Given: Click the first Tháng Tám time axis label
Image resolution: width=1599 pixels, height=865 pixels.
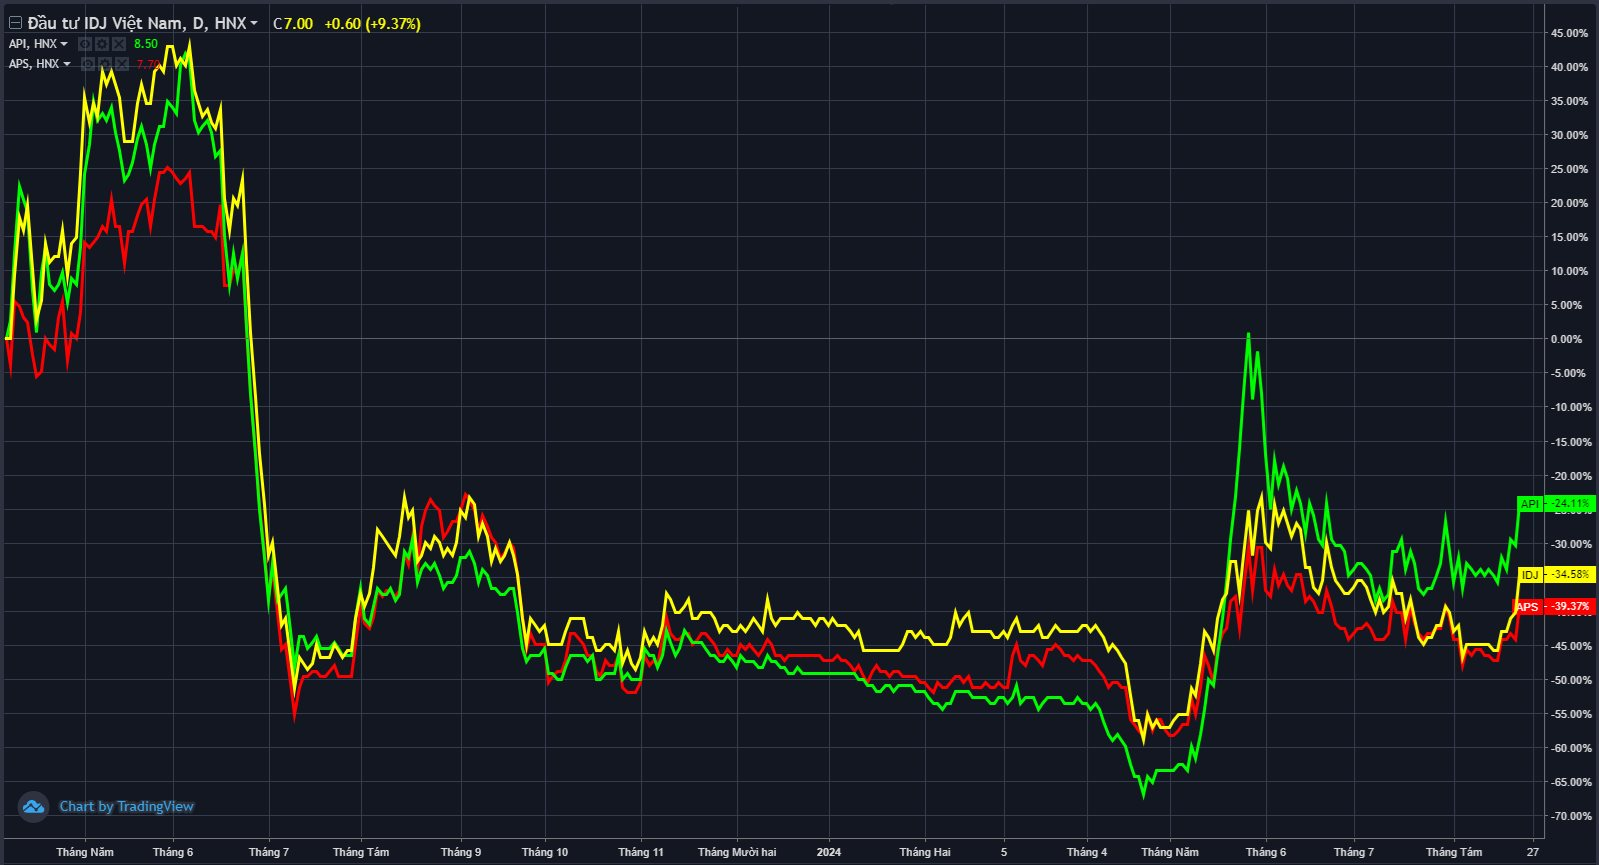Looking at the screenshot, I should point(361,852).
